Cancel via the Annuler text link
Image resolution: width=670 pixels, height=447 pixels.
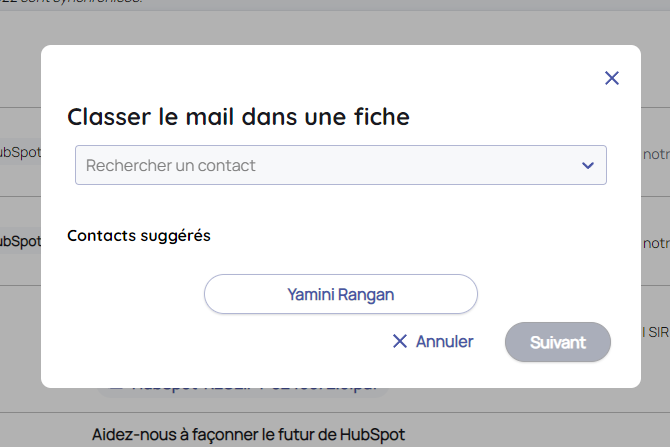[x=444, y=342]
